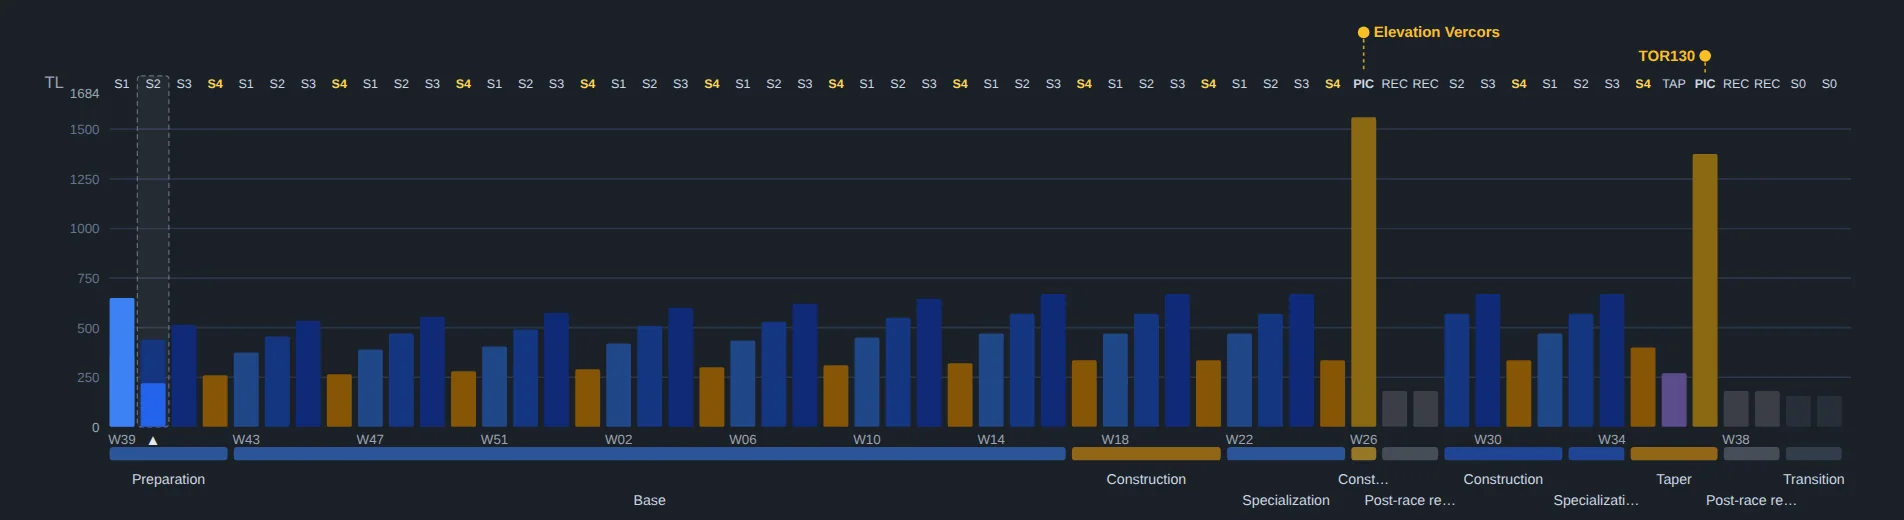Click the gold Construction phase bar at W18
This screenshot has height=520, width=1904.
[1146, 454]
